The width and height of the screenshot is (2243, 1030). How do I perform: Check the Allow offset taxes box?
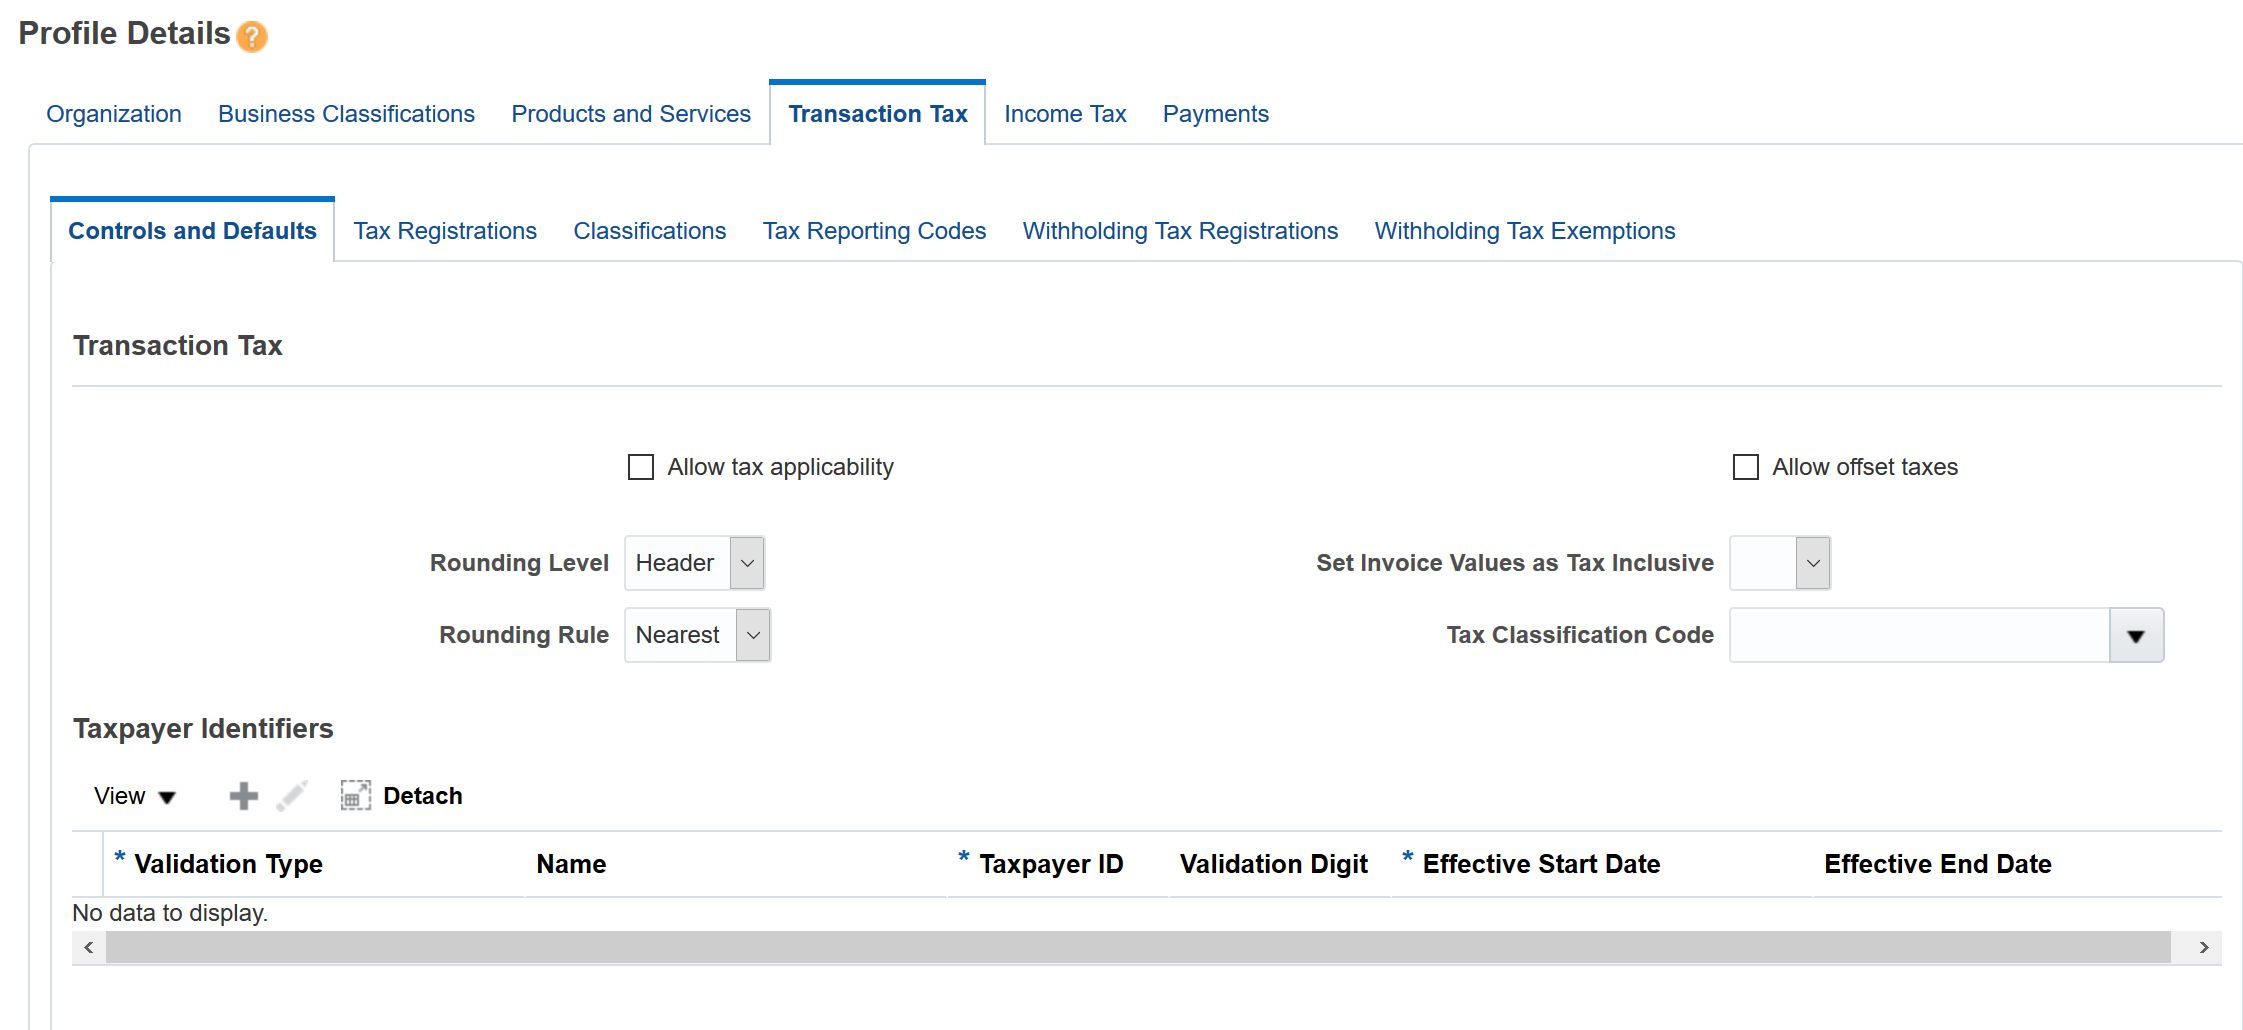(1745, 467)
